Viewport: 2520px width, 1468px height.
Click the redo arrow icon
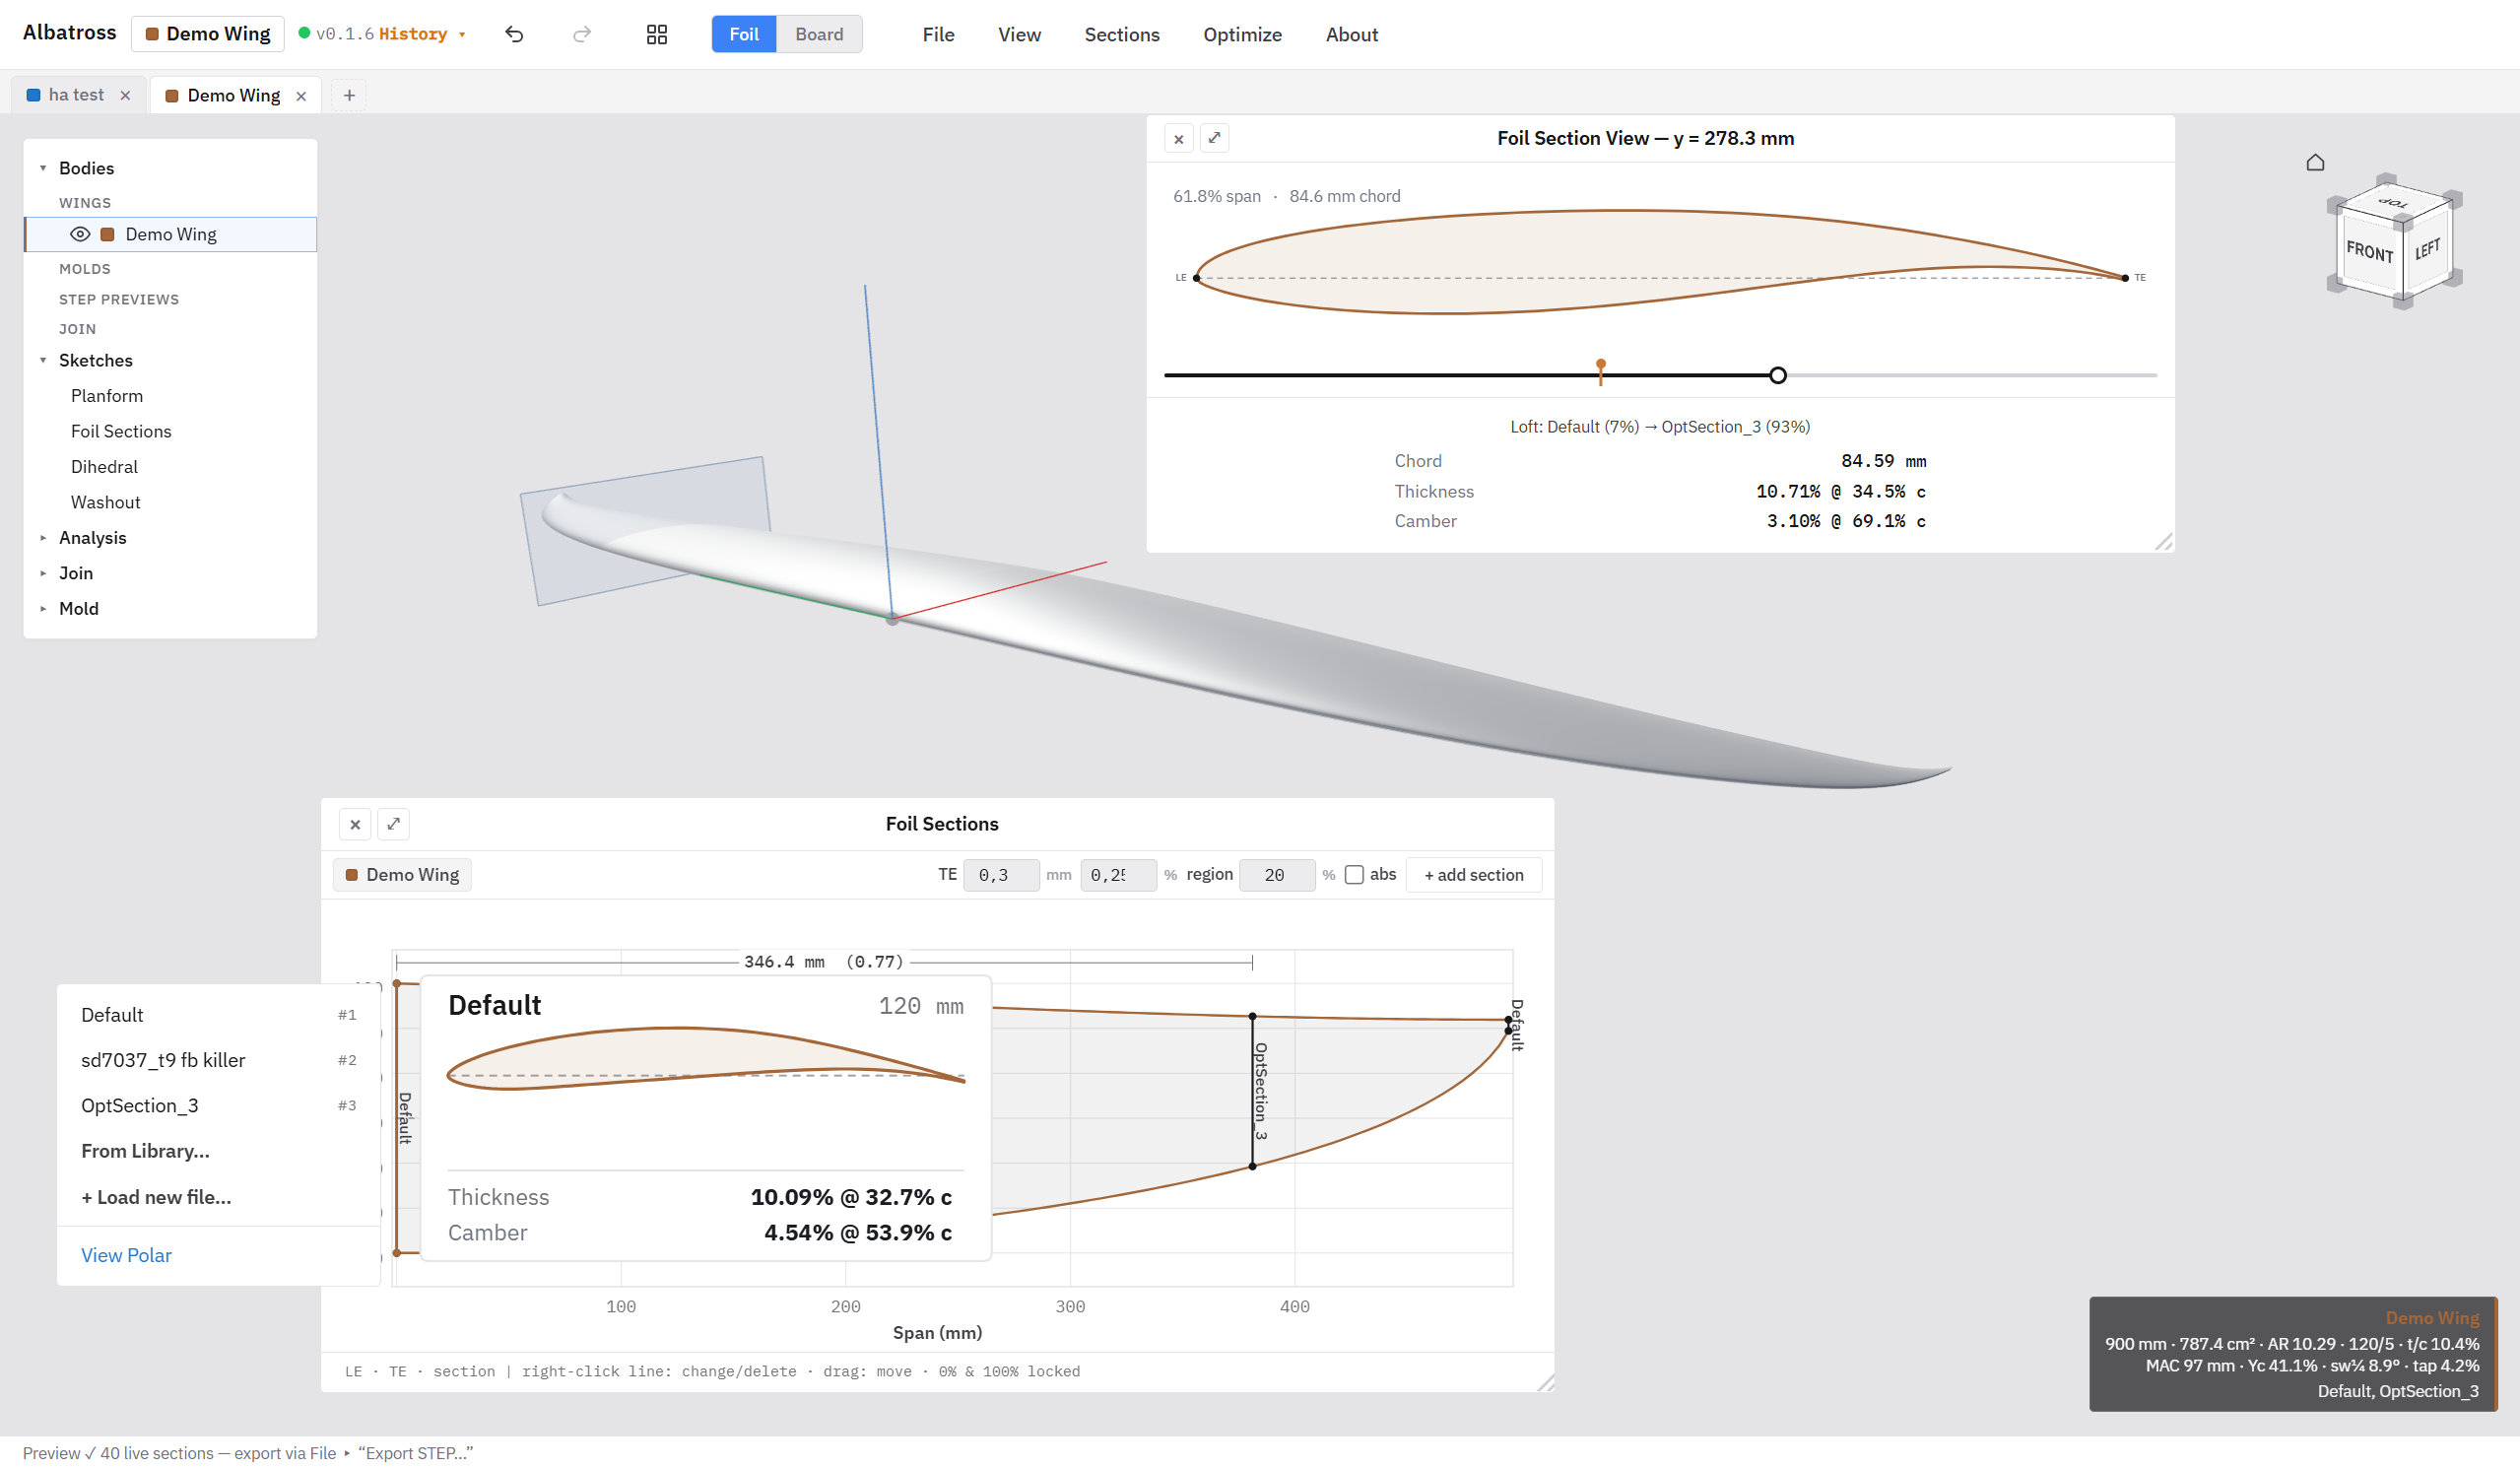(582, 34)
